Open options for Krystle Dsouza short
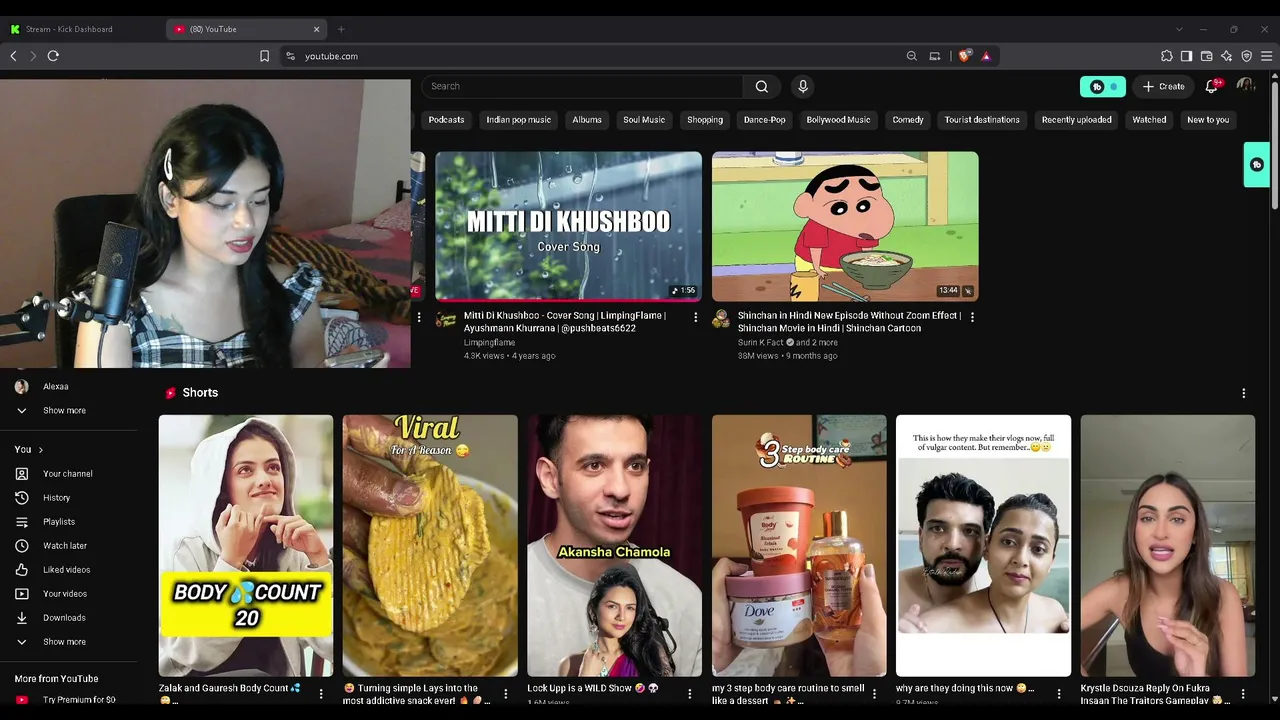Image resolution: width=1280 pixels, height=720 pixels. 1243,693
